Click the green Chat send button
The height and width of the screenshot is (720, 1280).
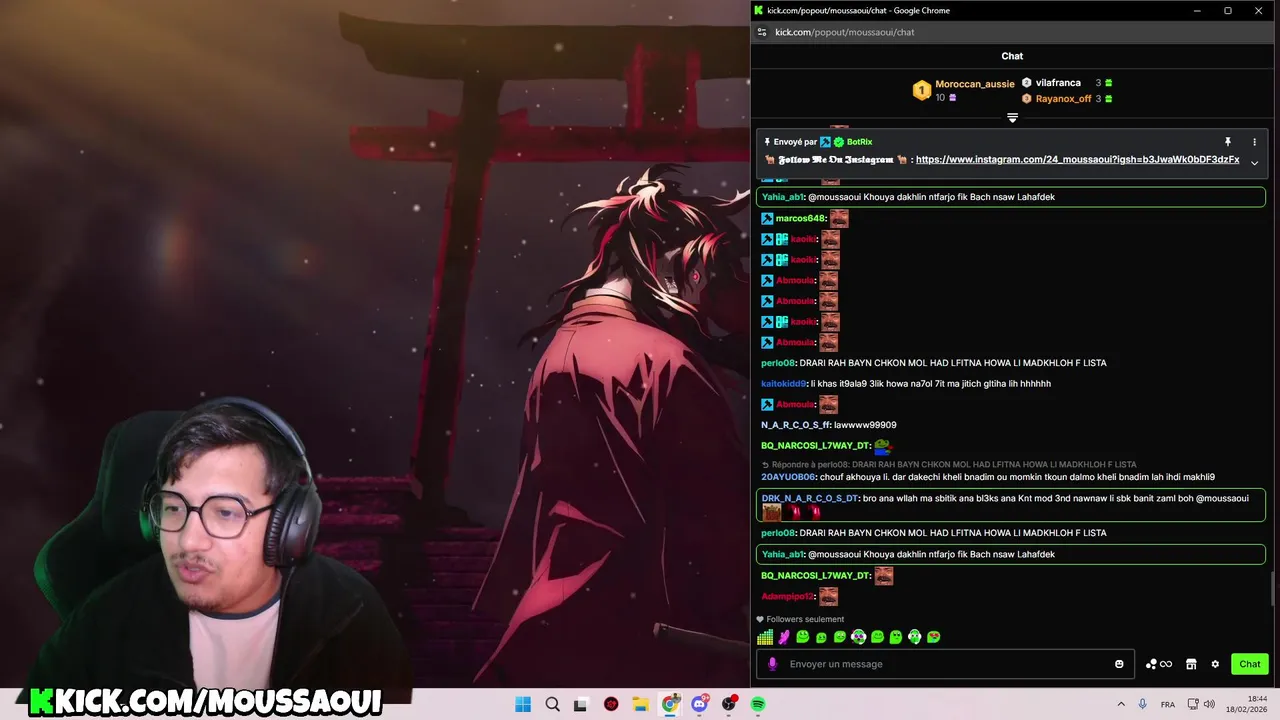pos(1250,664)
